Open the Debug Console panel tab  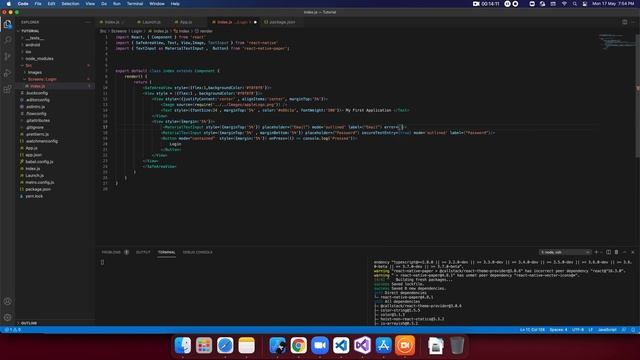pyautogui.click(x=197, y=252)
